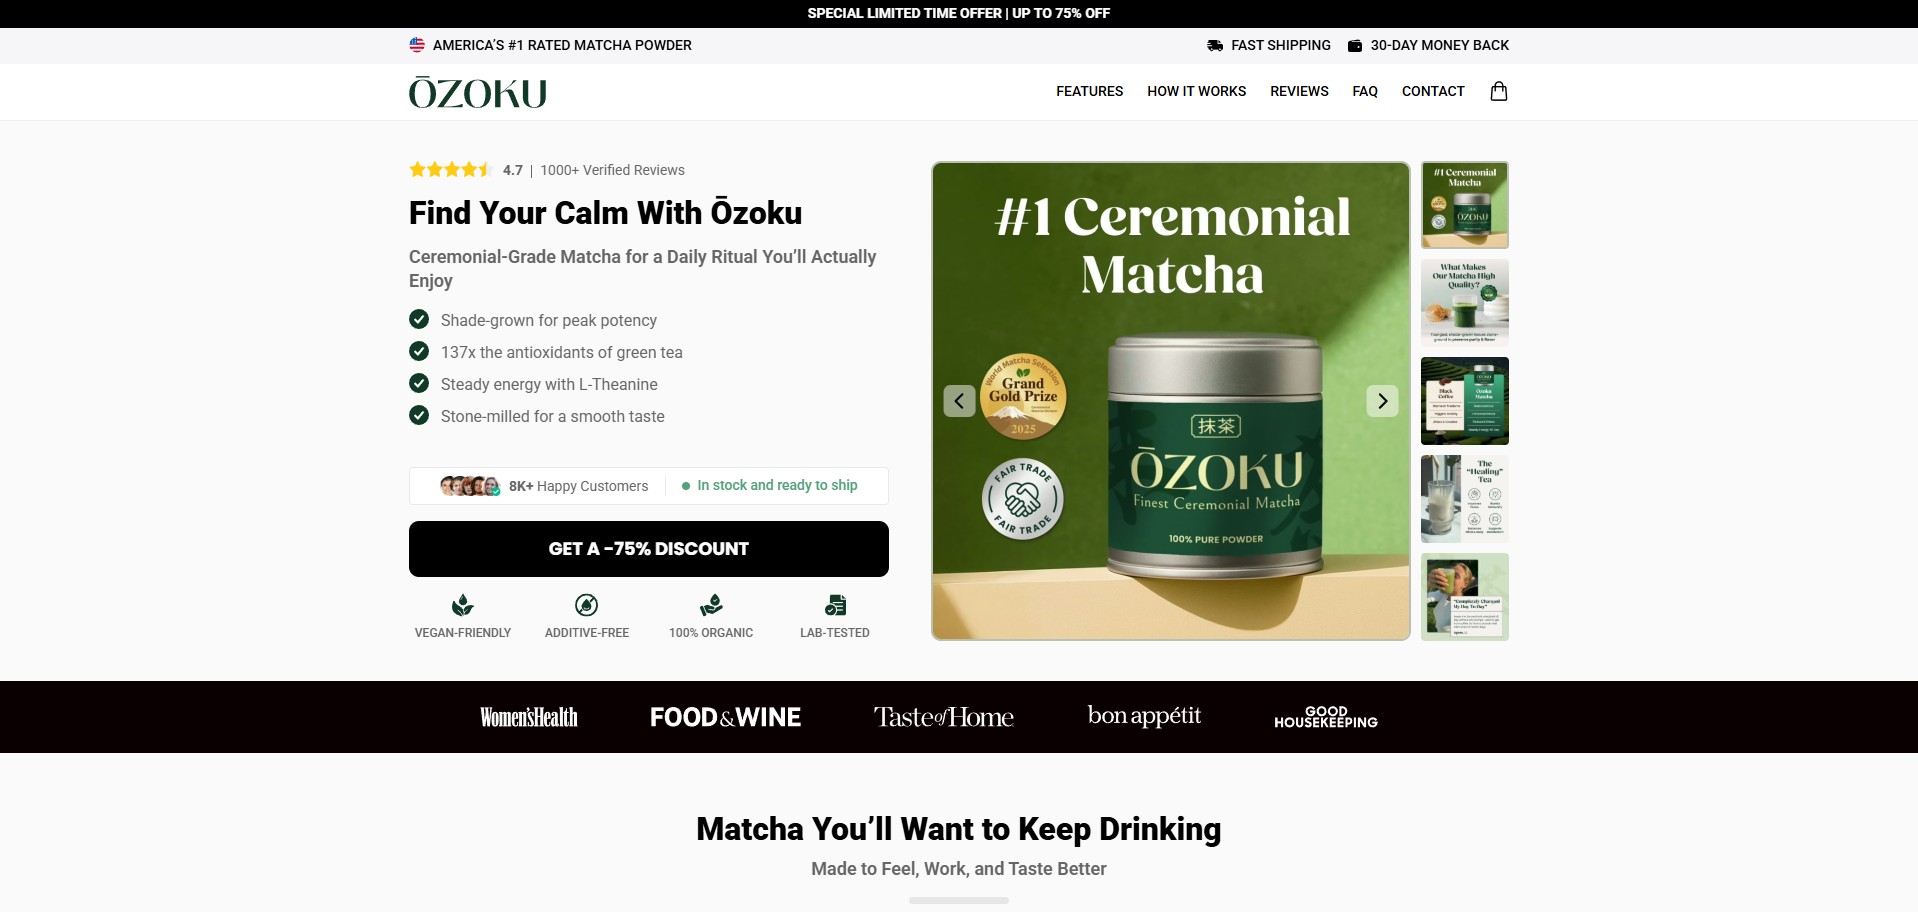Screen dimensions: 1918x912
Task: Click the Steady energy checkmark bullet
Action: [x=419, y=383]
